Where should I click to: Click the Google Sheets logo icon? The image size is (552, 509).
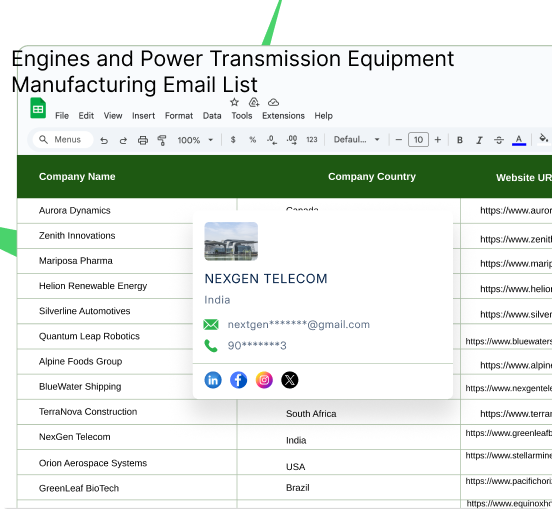pos(38,108)
